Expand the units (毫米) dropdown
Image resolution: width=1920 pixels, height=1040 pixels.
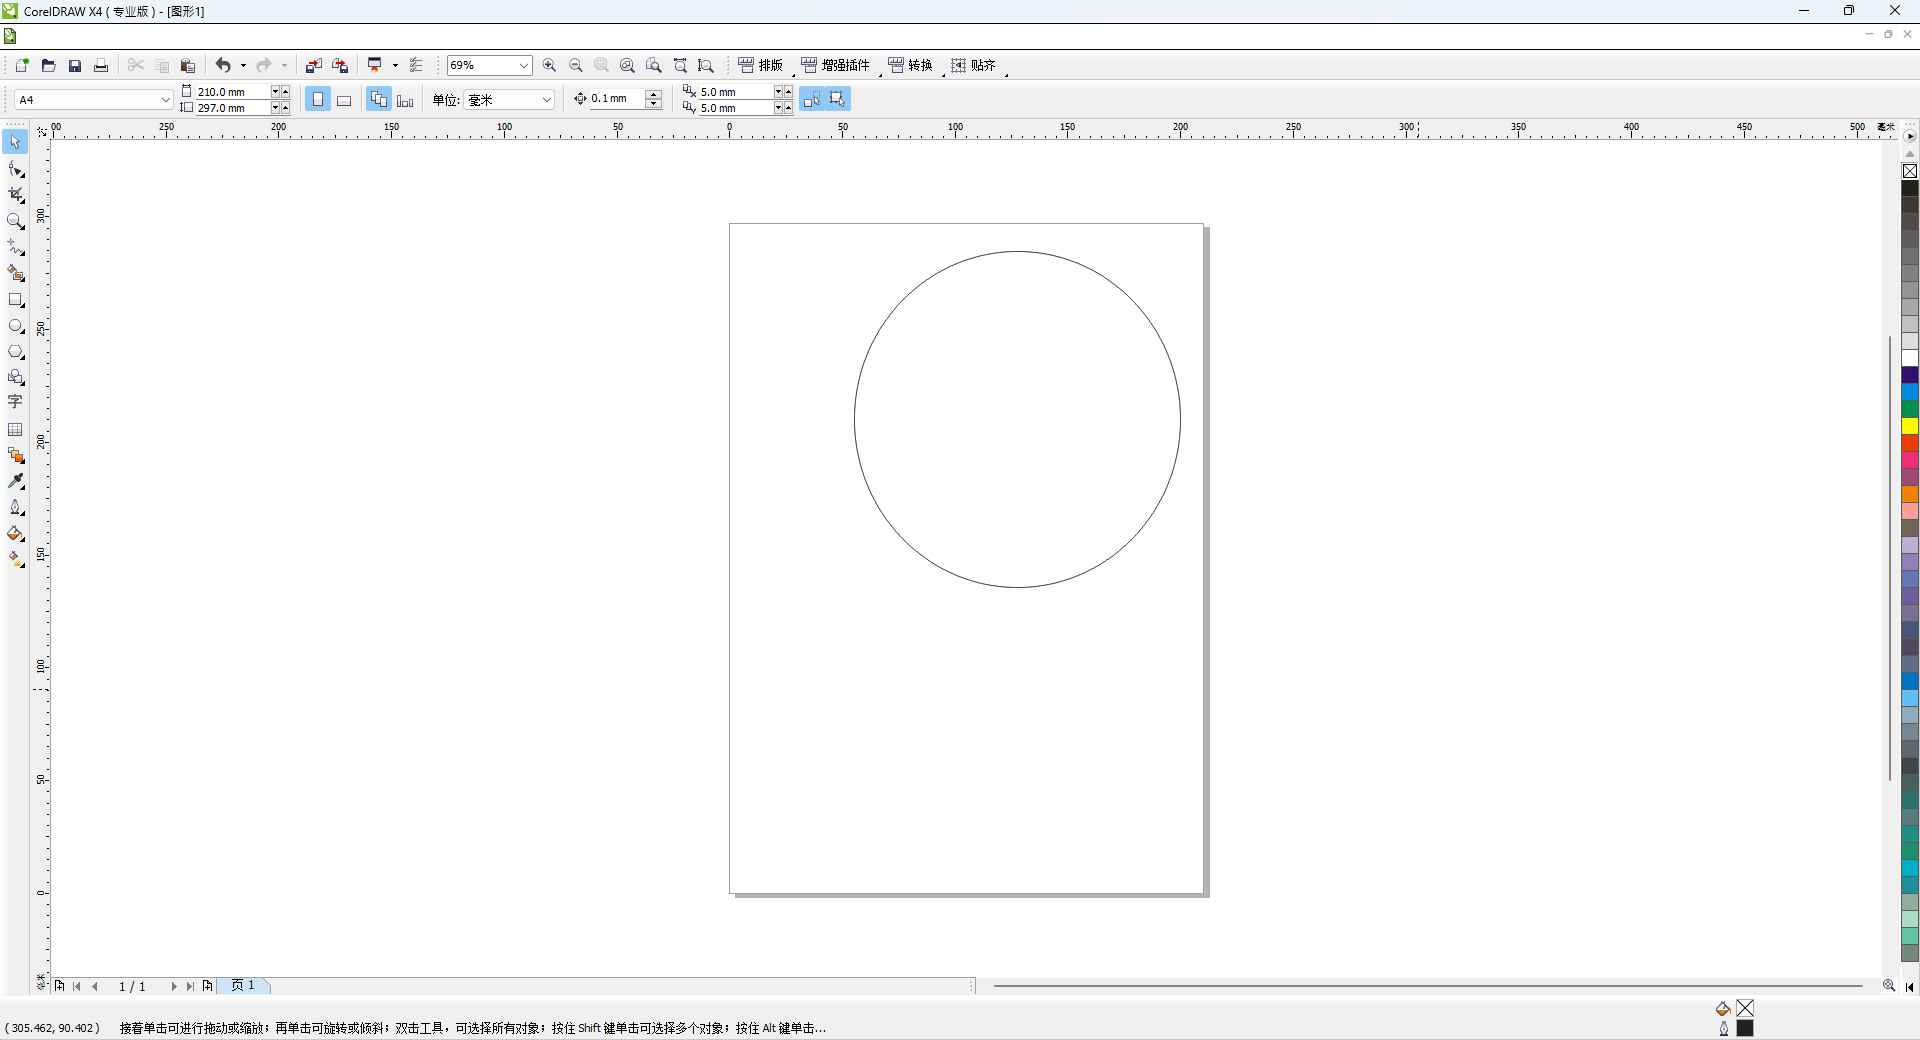546,100
